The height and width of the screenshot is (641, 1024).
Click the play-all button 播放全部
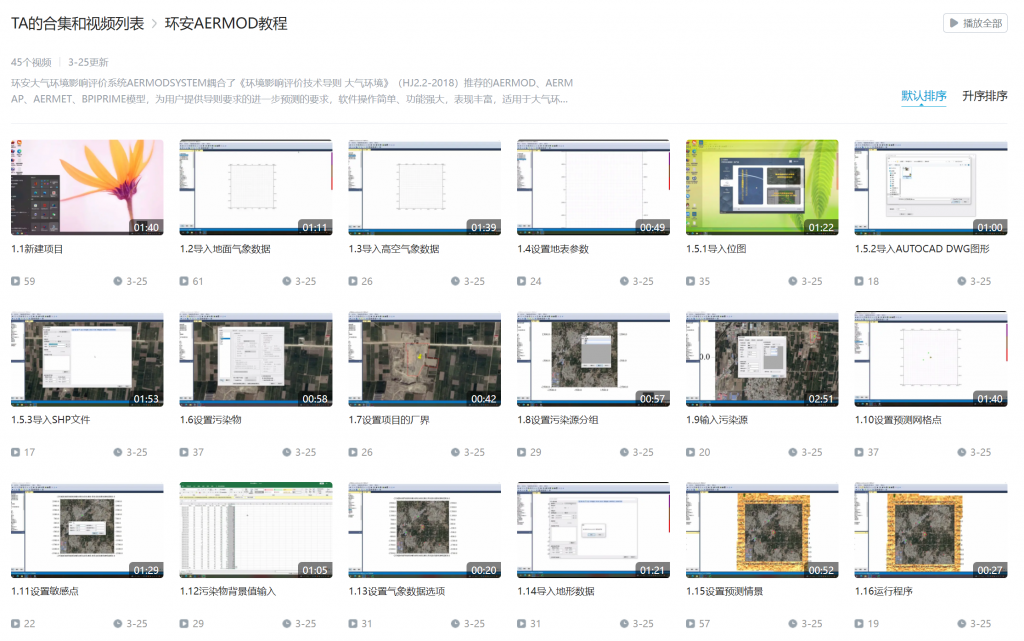click(x=974, y=23)
